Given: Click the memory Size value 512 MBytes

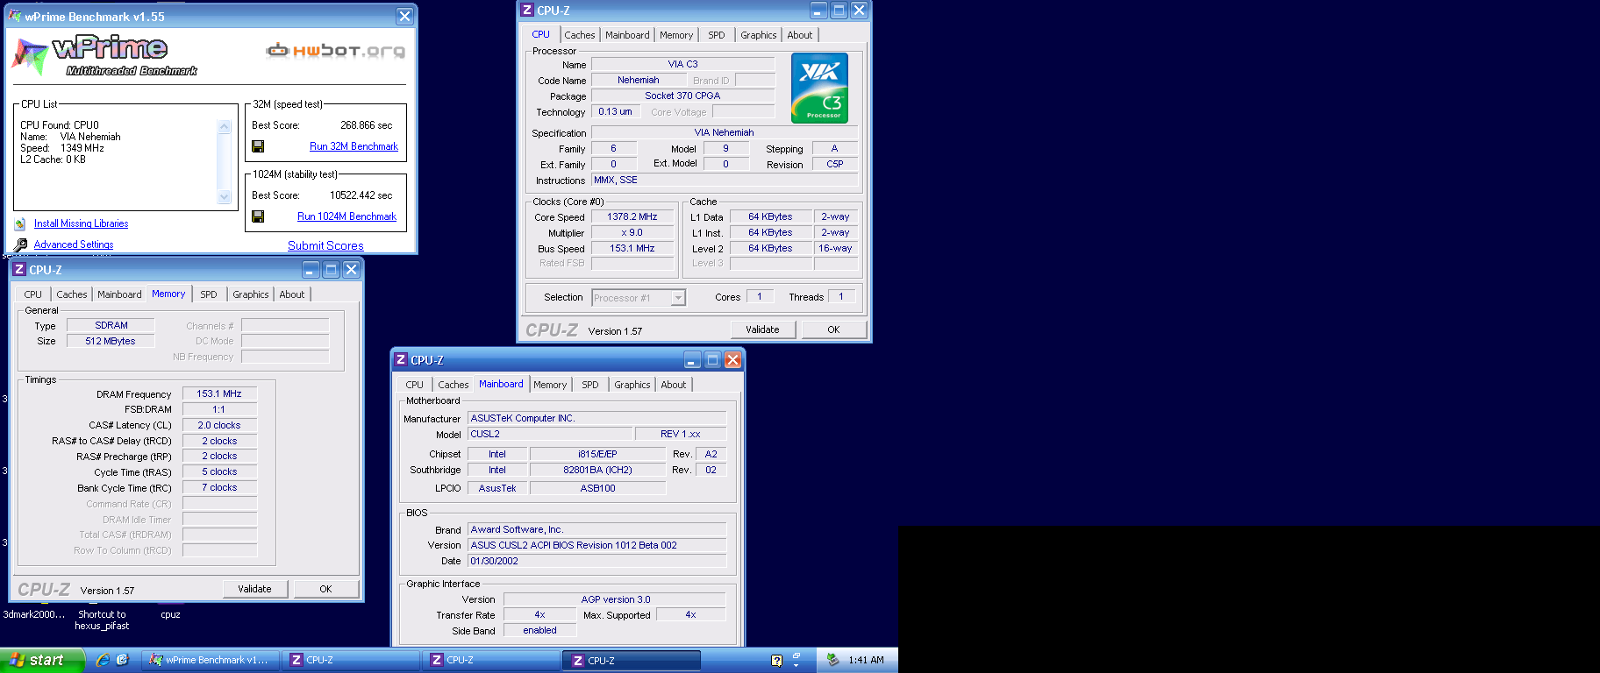Looking at the screenshot, I should (110, 342).
